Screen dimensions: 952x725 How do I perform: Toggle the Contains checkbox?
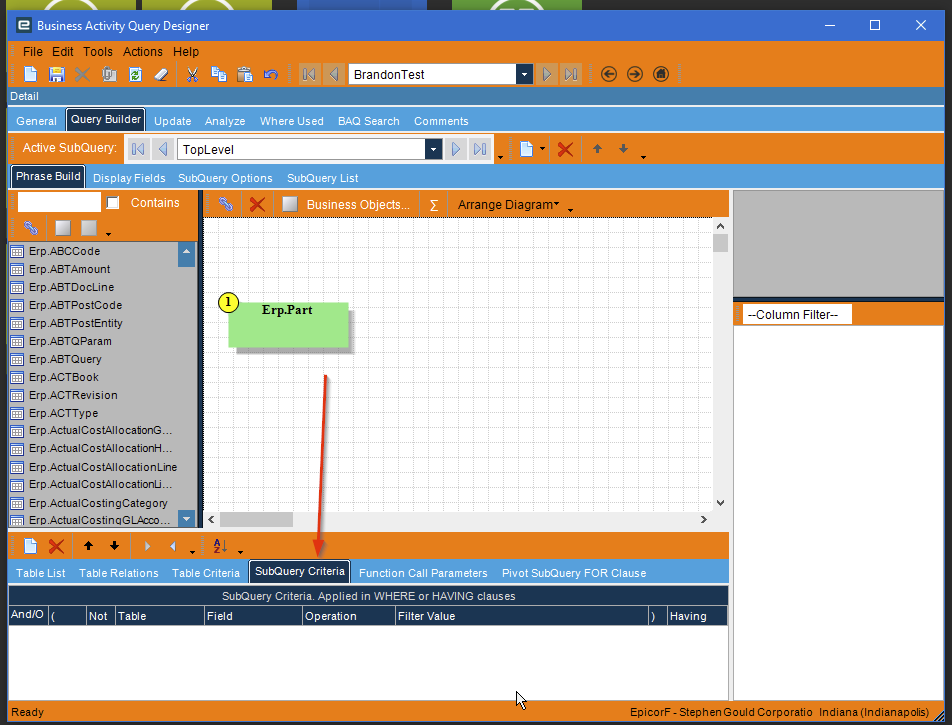113,203
